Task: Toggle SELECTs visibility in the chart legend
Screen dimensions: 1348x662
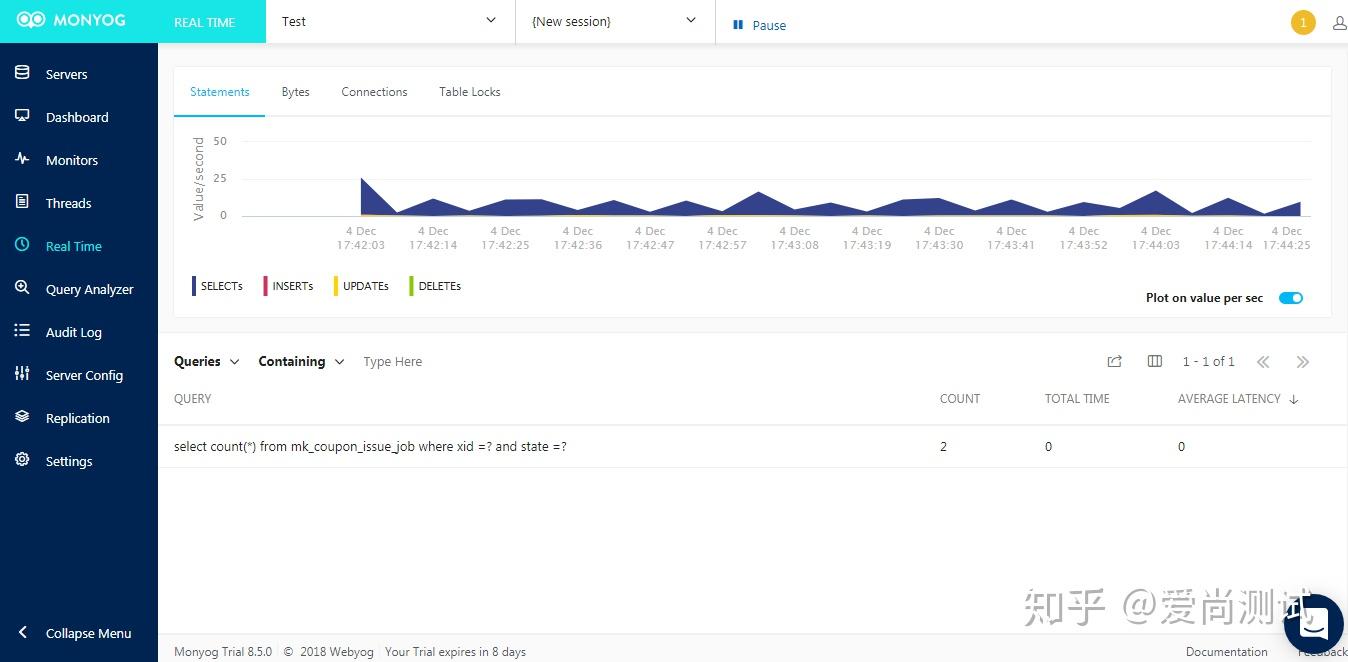Action: pyautogui.click(x=219, y=286)
